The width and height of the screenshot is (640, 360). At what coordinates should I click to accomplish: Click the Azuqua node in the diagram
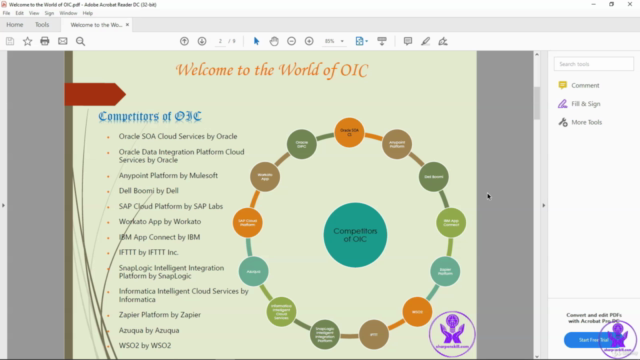(253, 271)
